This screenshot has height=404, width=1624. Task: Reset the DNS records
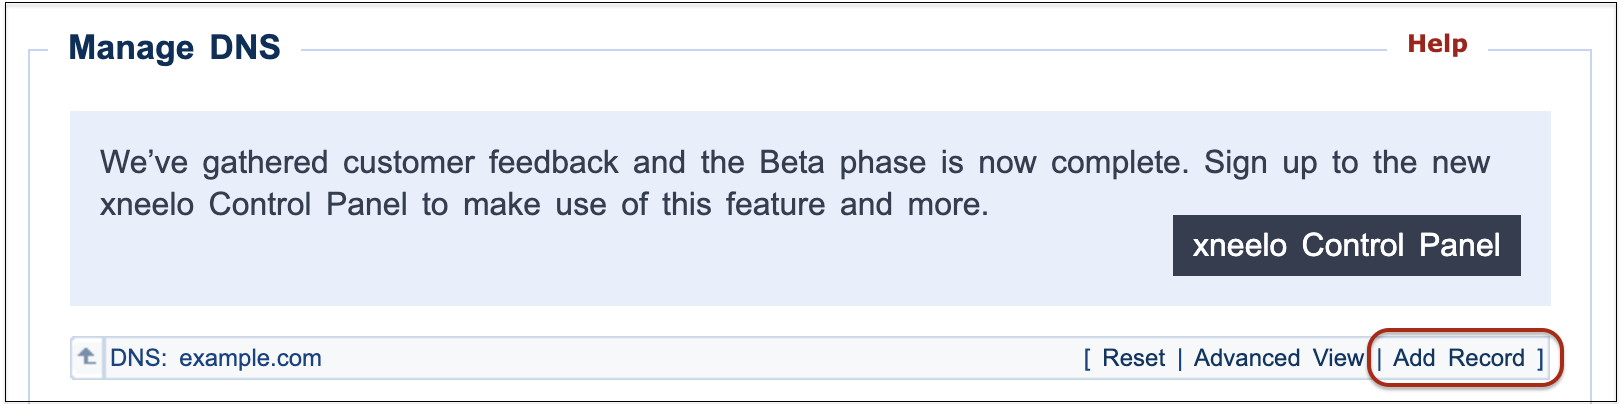click(x=1133, y=358)
